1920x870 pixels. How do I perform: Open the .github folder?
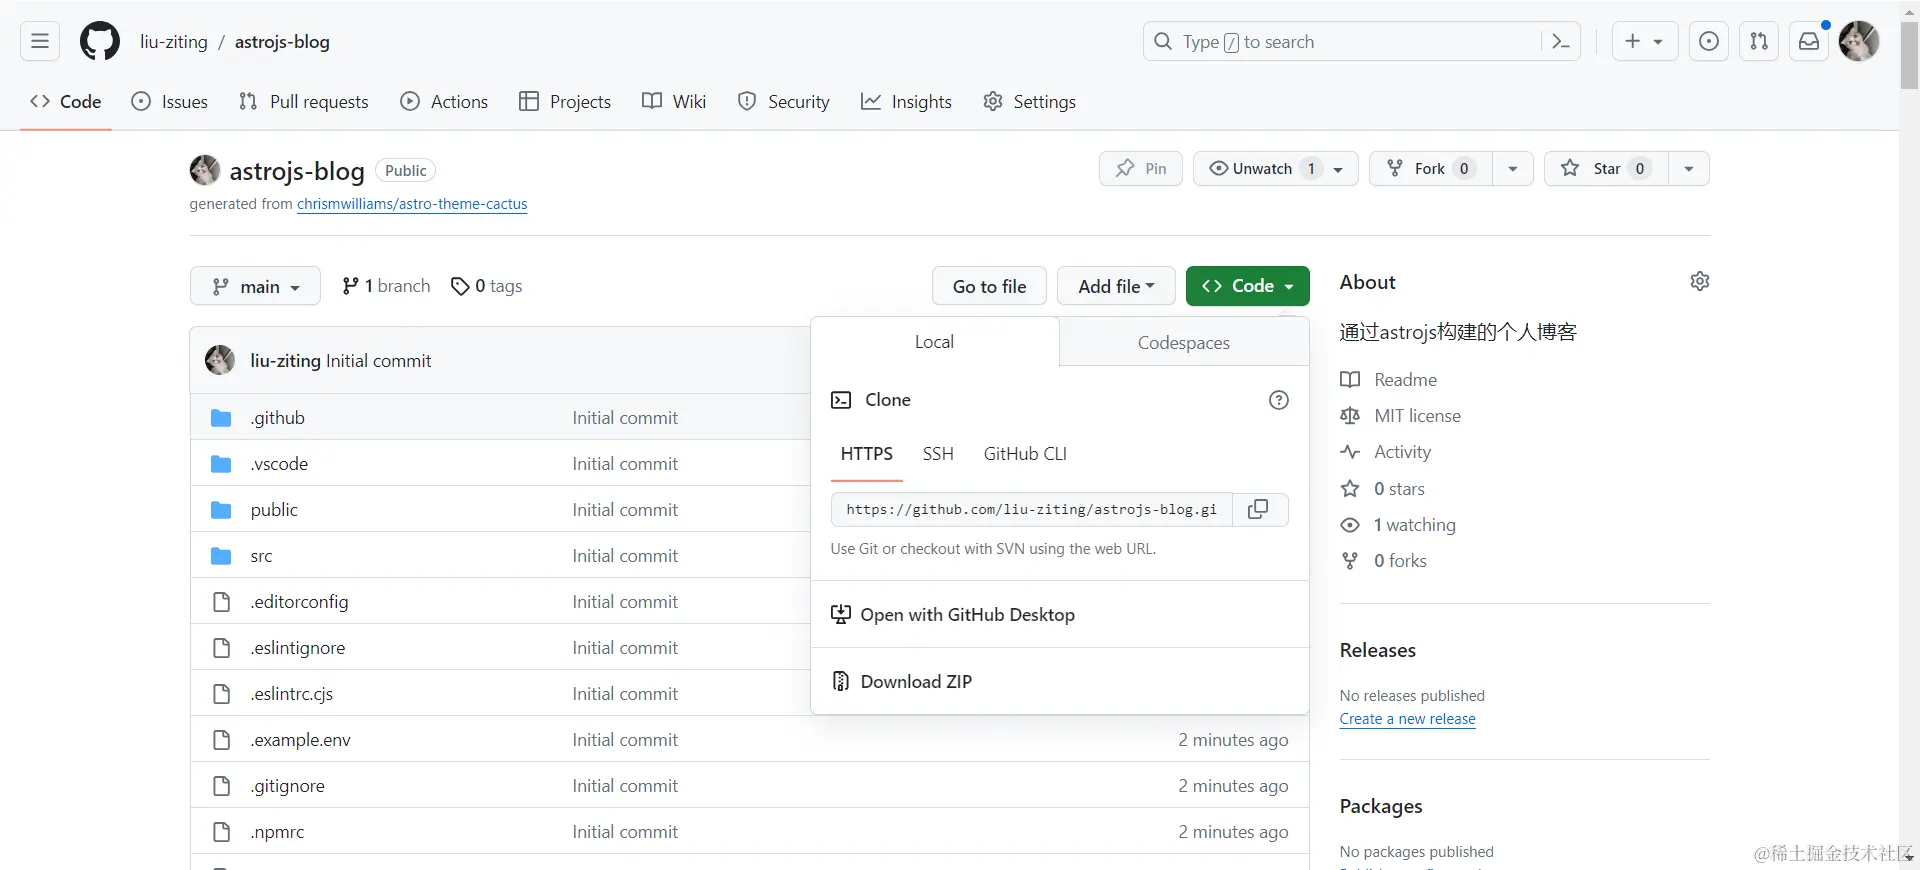(278, 418)
